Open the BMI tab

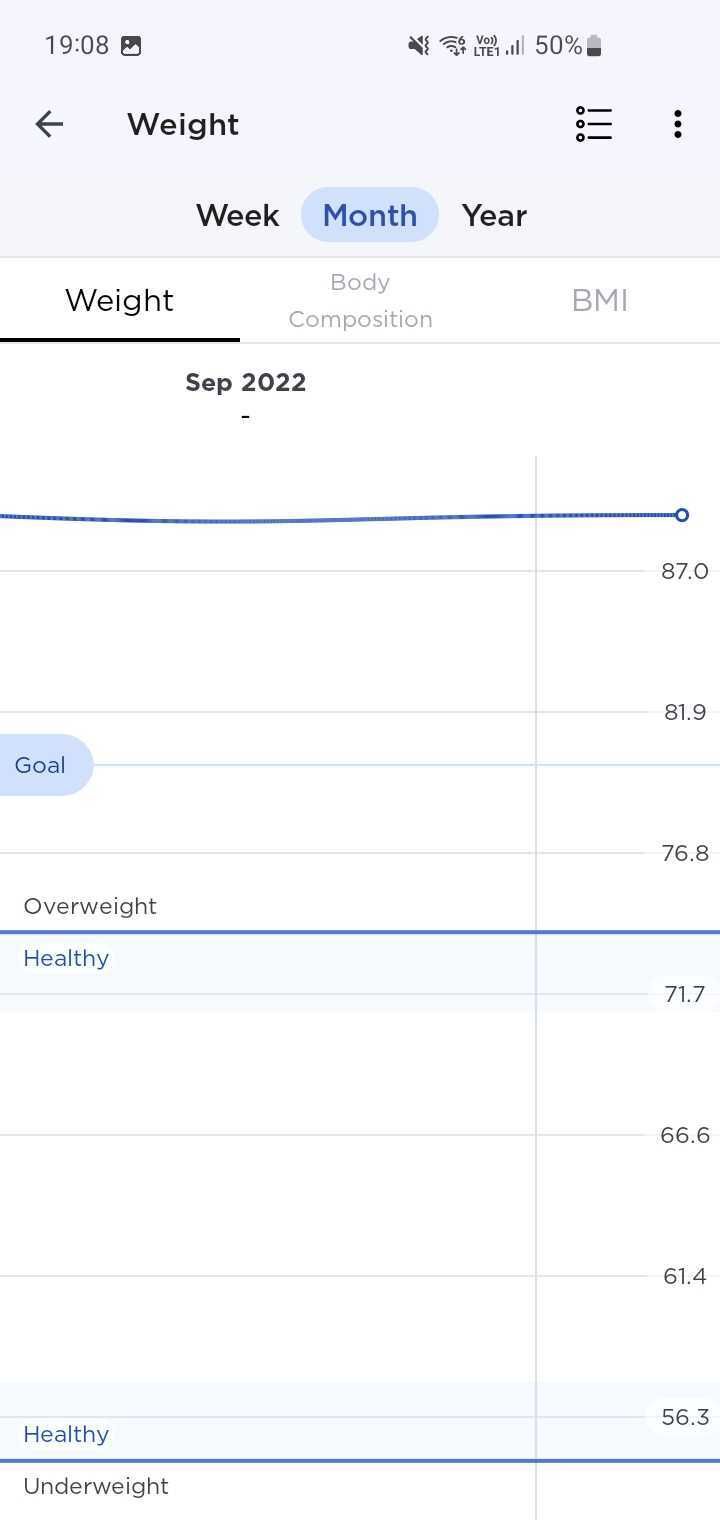pyautogui.click(x=599, y=299)
